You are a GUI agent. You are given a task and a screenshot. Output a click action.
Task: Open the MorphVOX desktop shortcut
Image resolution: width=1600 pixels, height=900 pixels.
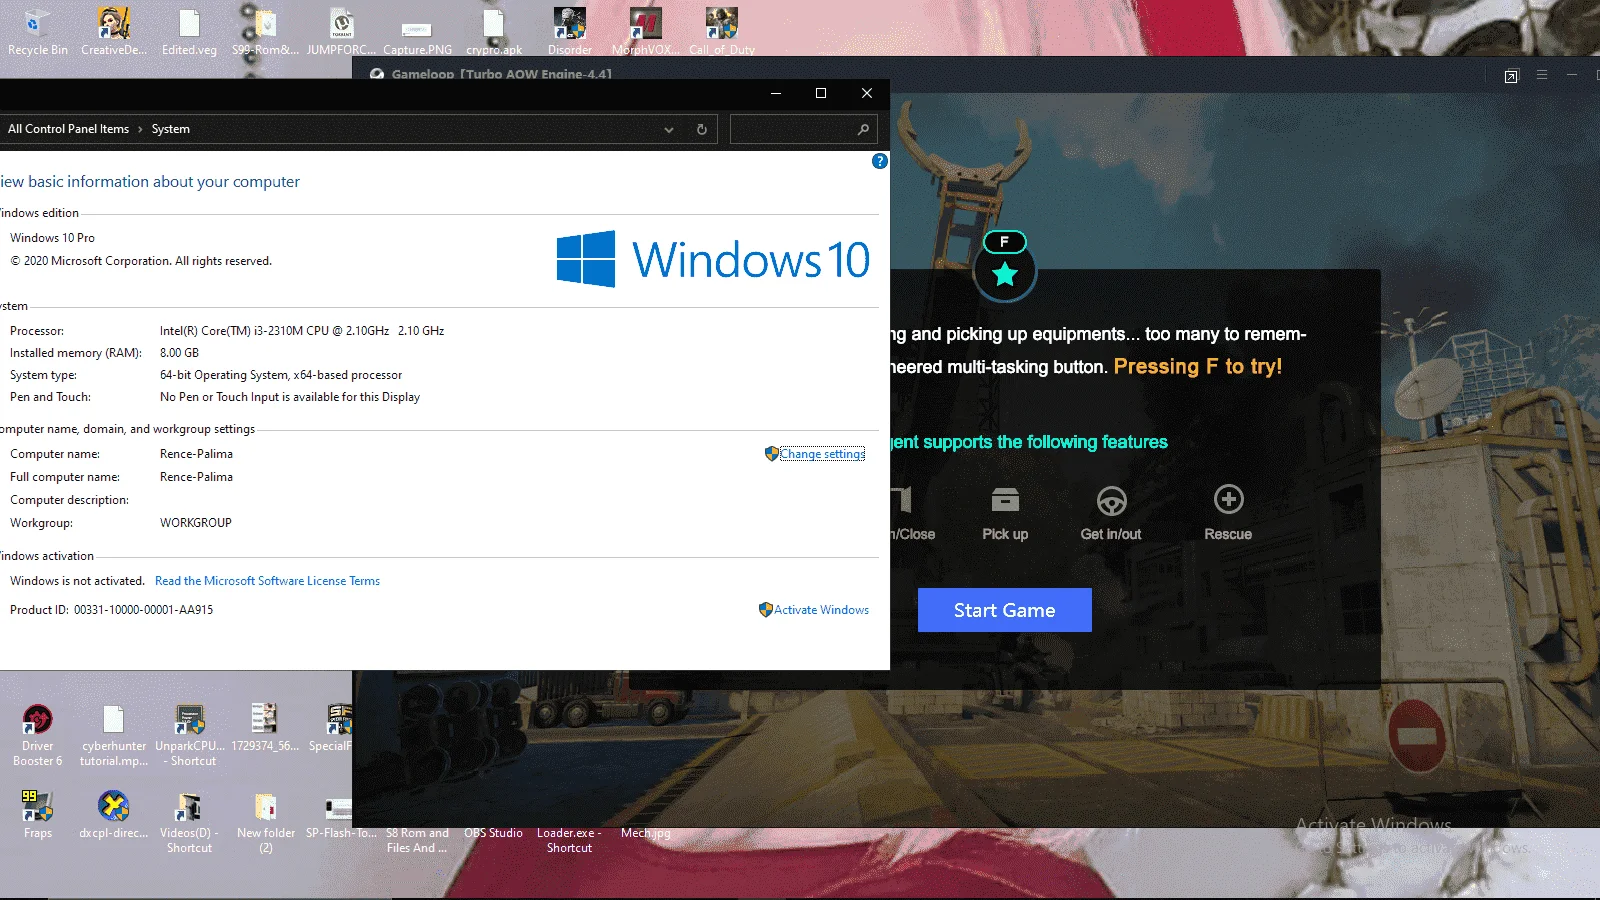pyautogui.click(x=645, y=30)
